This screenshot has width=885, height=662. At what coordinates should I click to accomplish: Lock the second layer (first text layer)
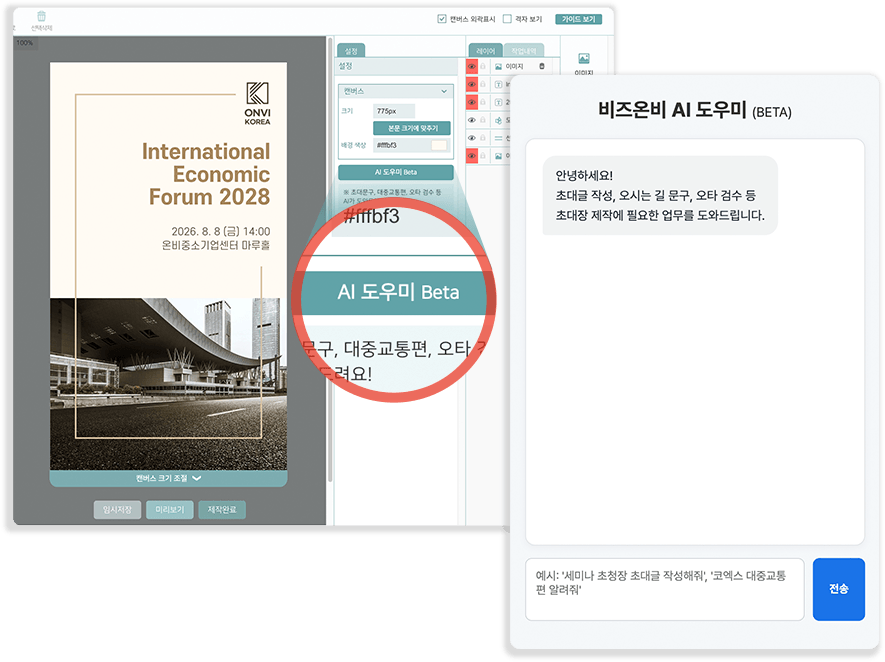coord(483,85)
